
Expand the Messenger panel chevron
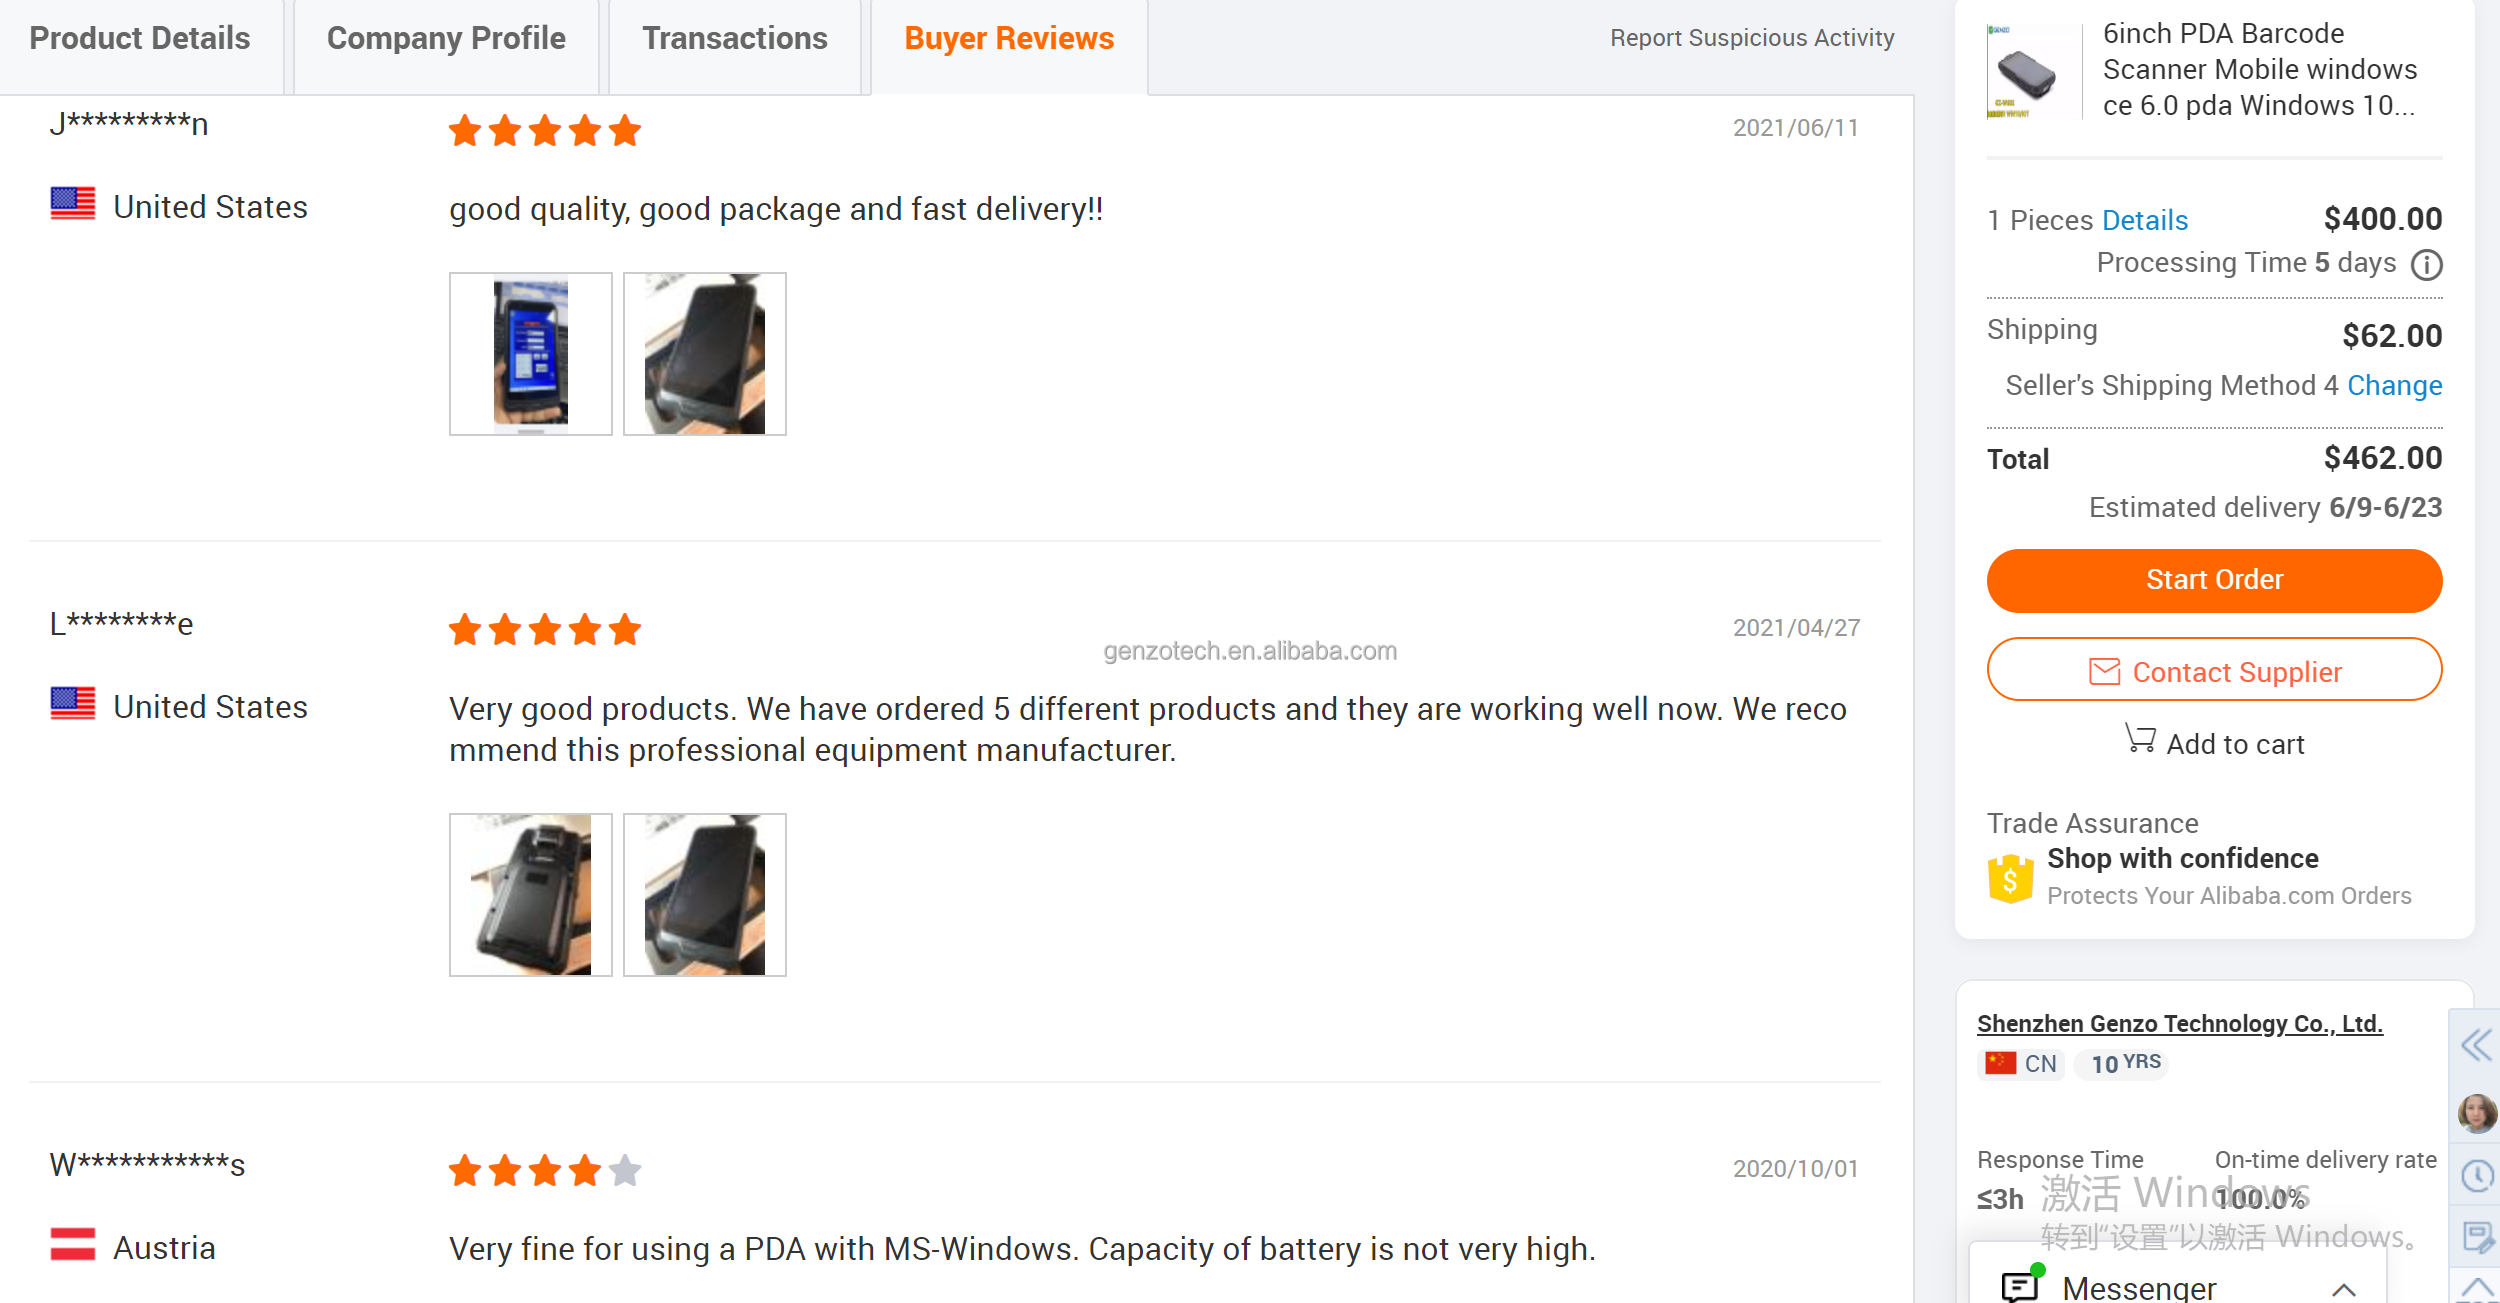click(x=2343, y=1289)
